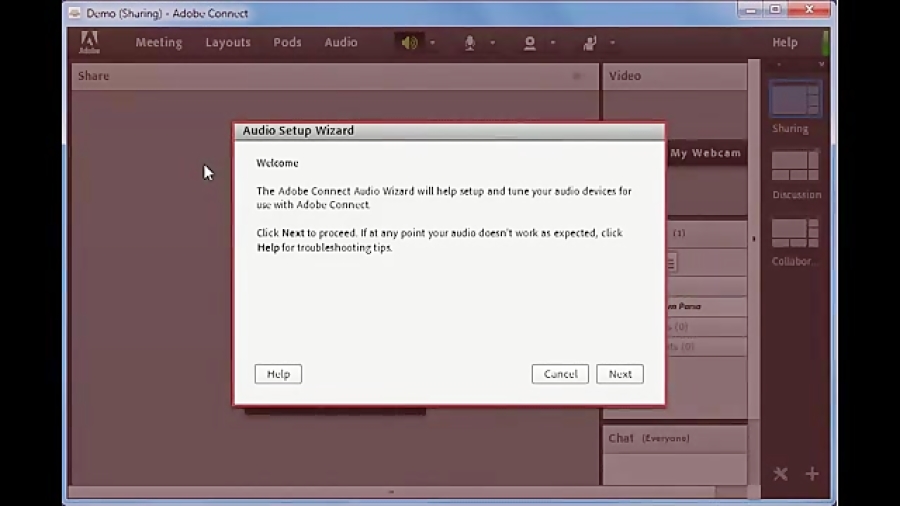Open the Layouts menu

(228, 42)
